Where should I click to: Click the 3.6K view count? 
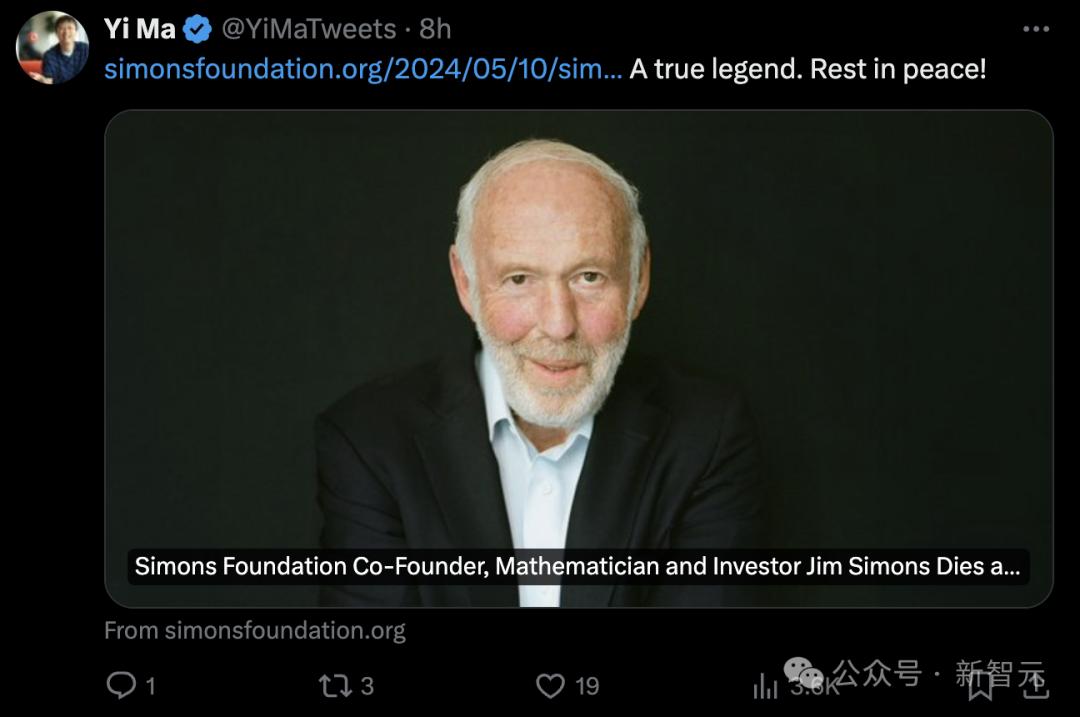[812, 686]
